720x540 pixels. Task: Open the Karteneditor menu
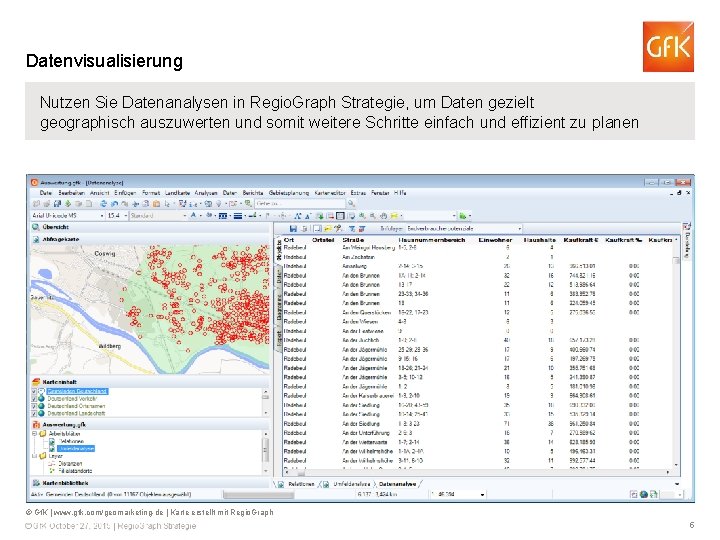coord(330,193)
